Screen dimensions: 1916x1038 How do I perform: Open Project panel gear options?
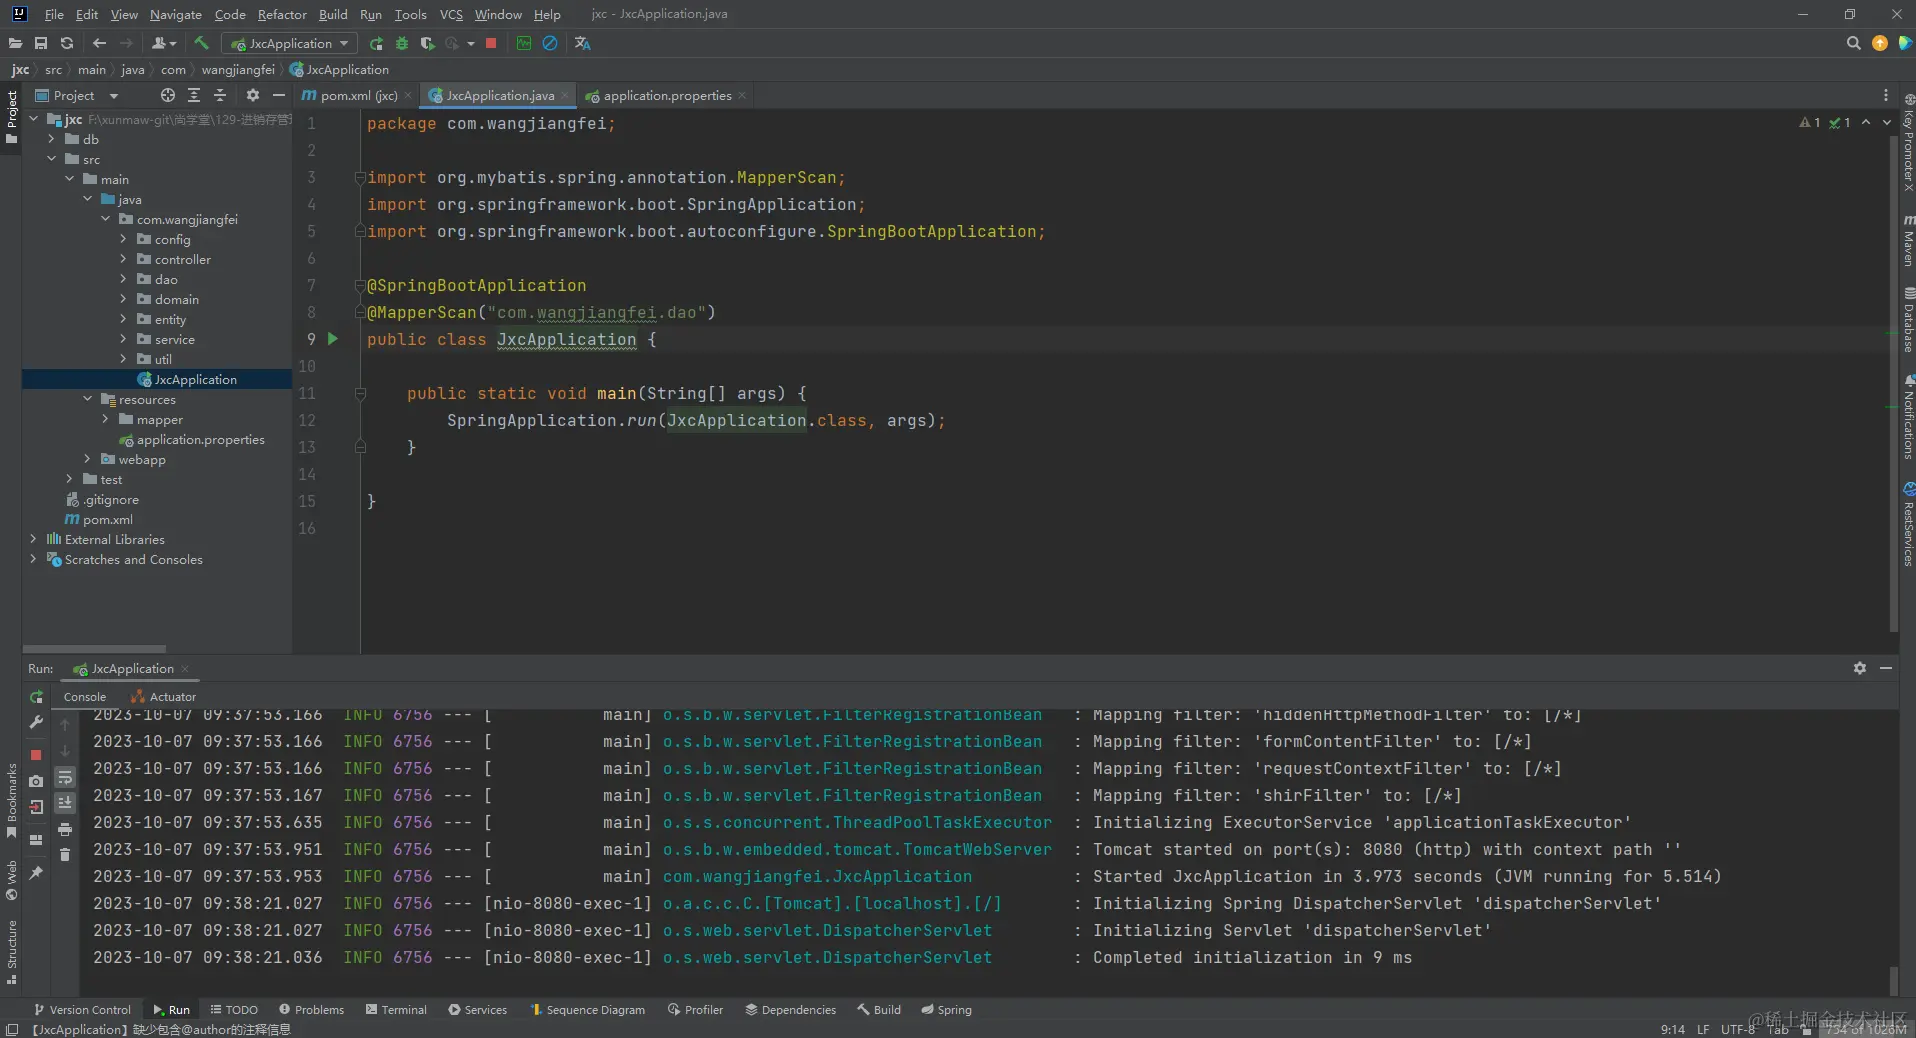tap(253, 95)
